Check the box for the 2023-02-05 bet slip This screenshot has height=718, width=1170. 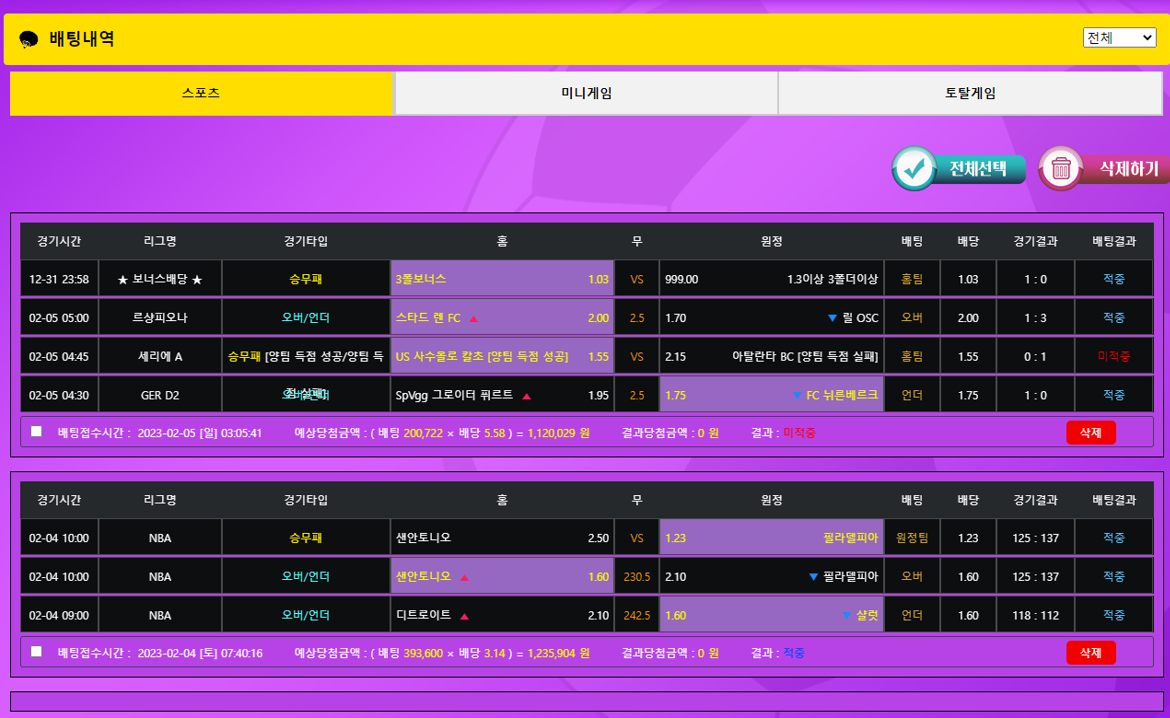37,432
